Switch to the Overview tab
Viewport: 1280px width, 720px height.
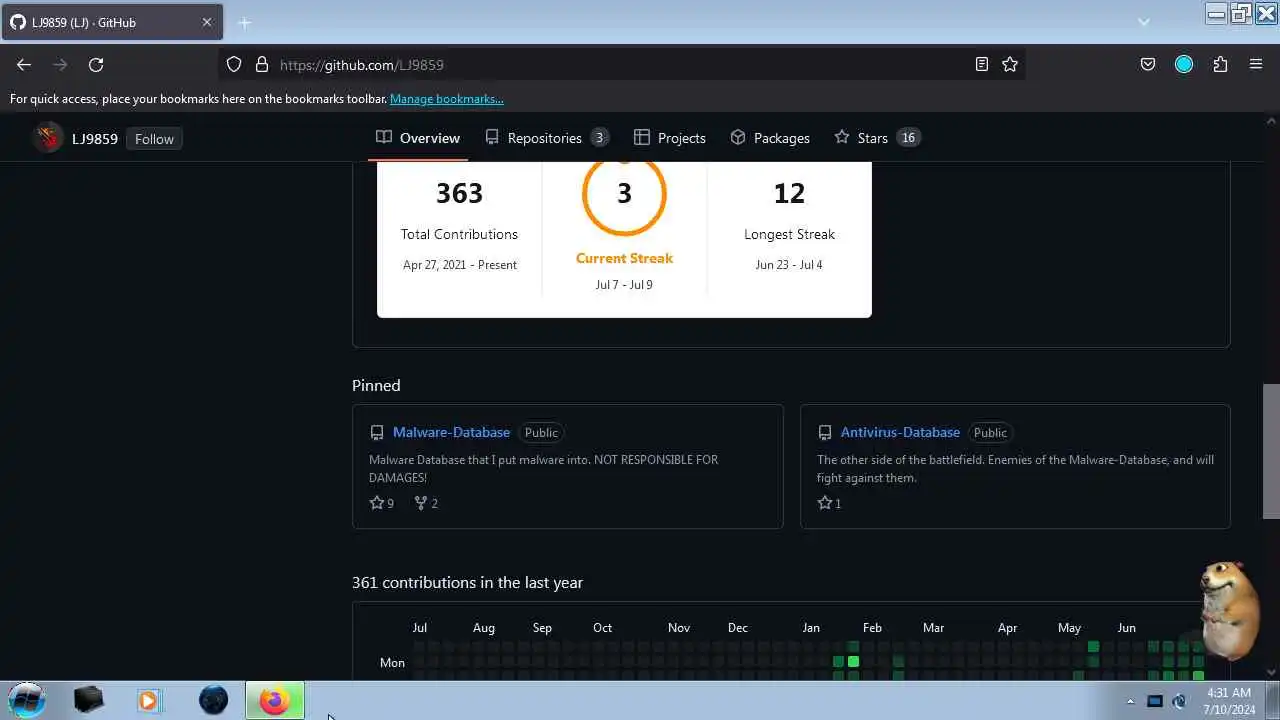[x=418, y=138]
